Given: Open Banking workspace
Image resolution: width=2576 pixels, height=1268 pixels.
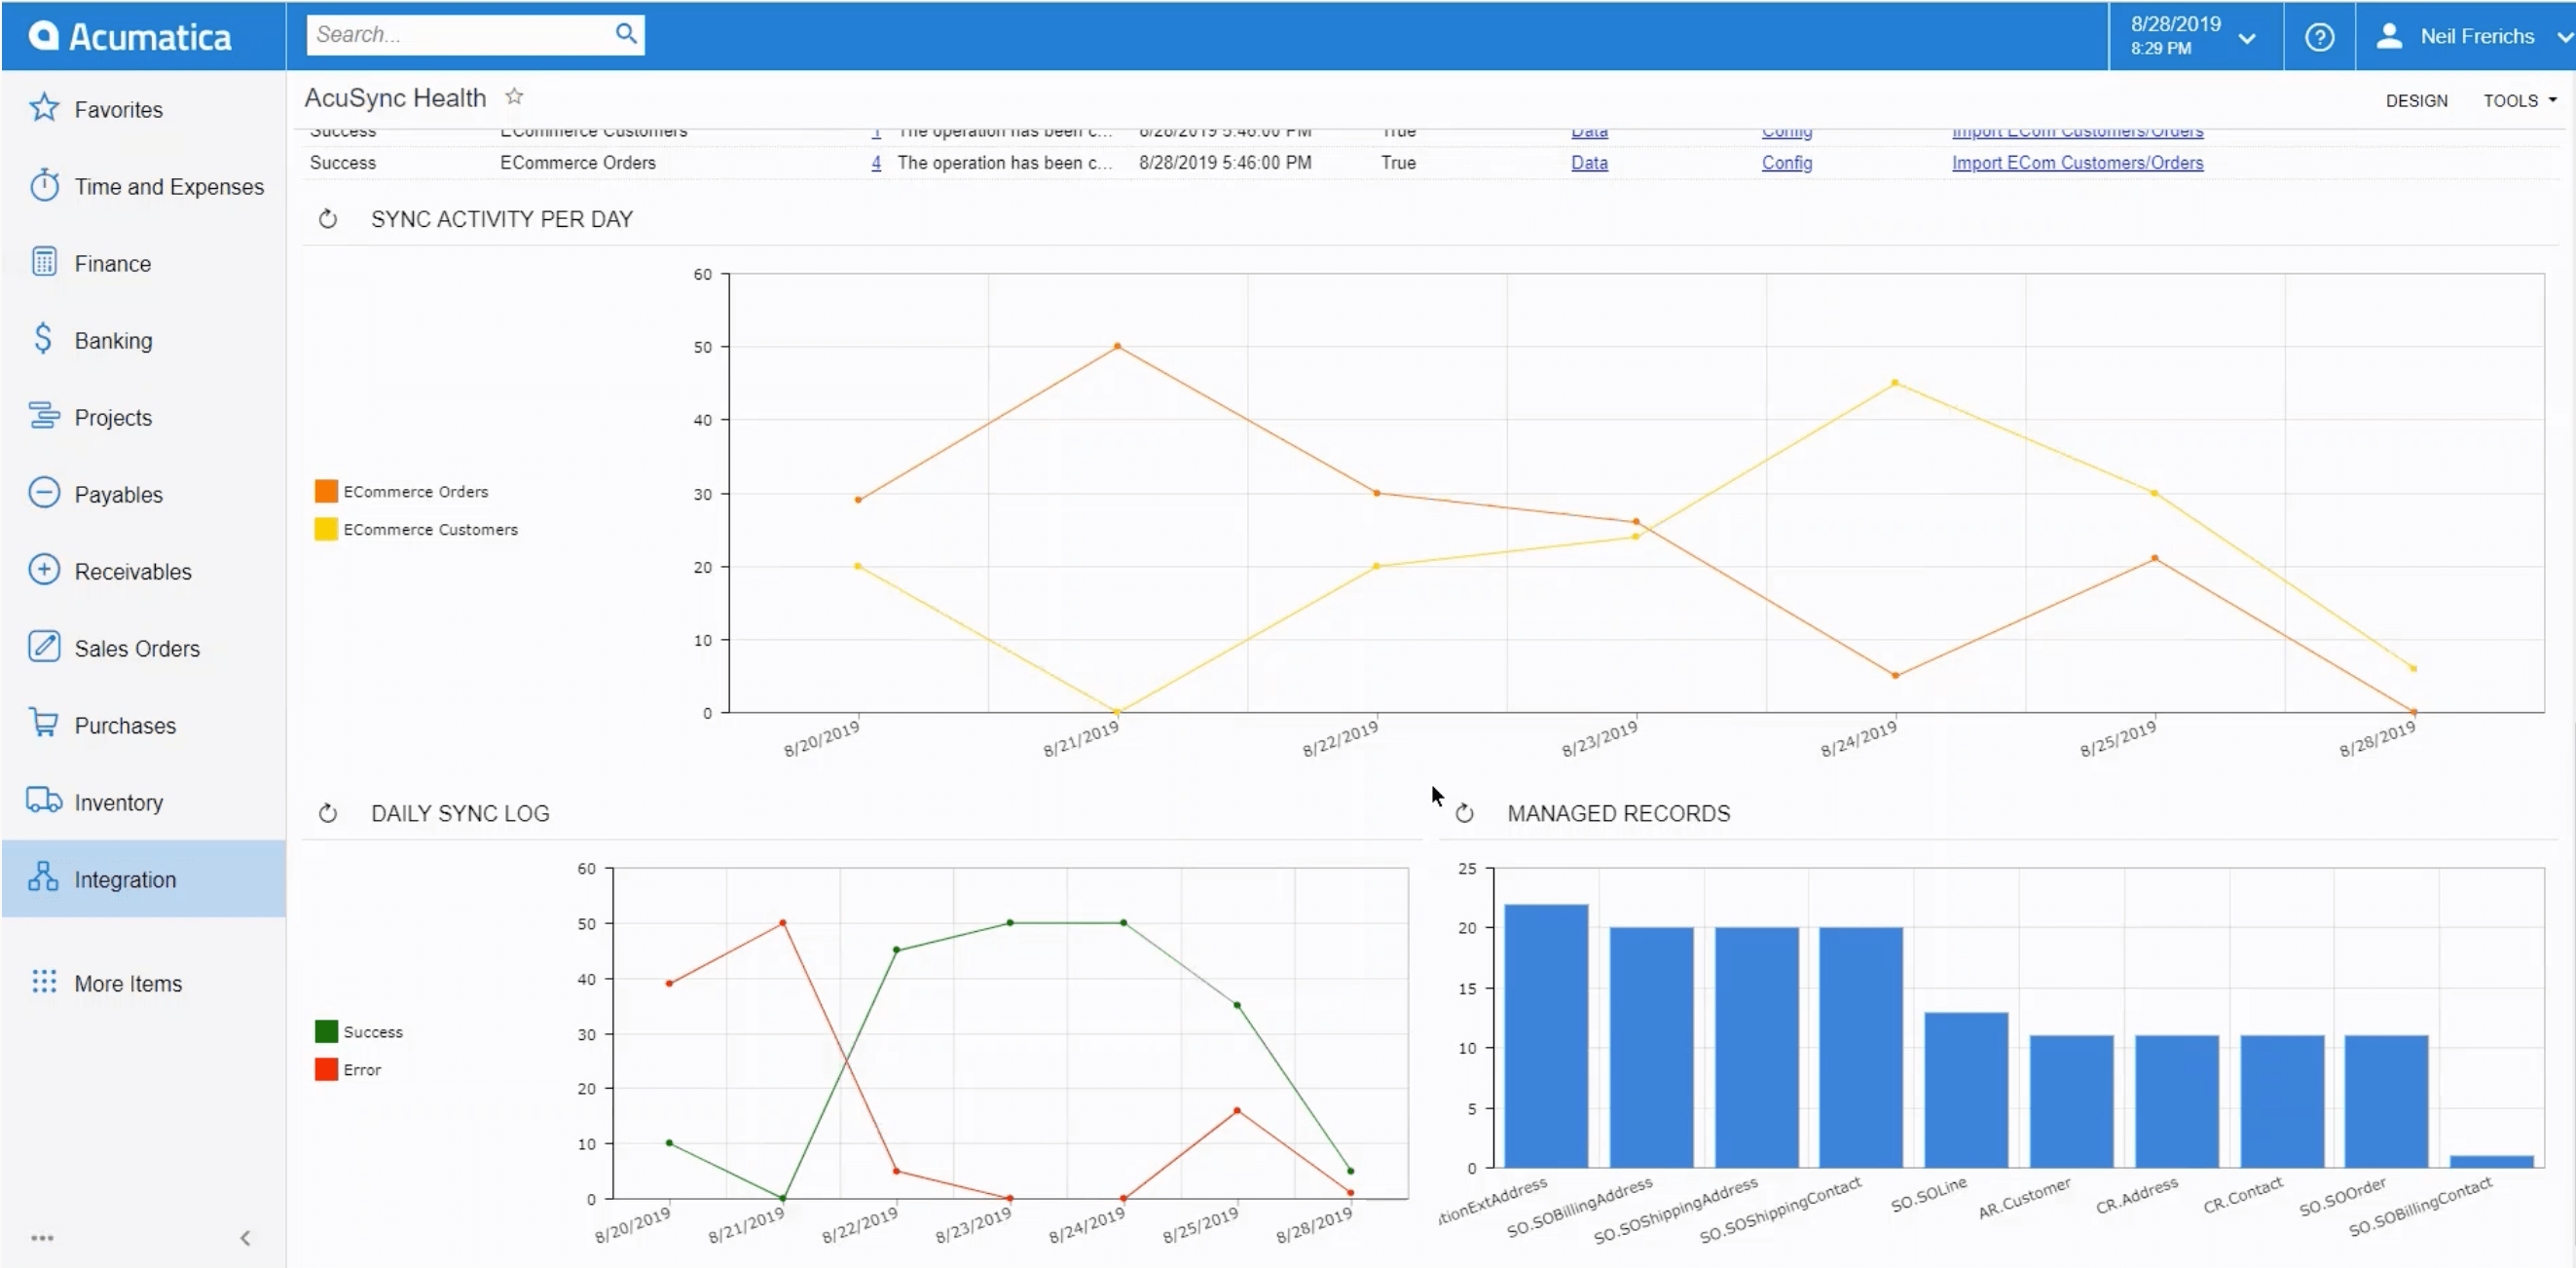Looking at the screenshot, I should [x=143, y=340].
